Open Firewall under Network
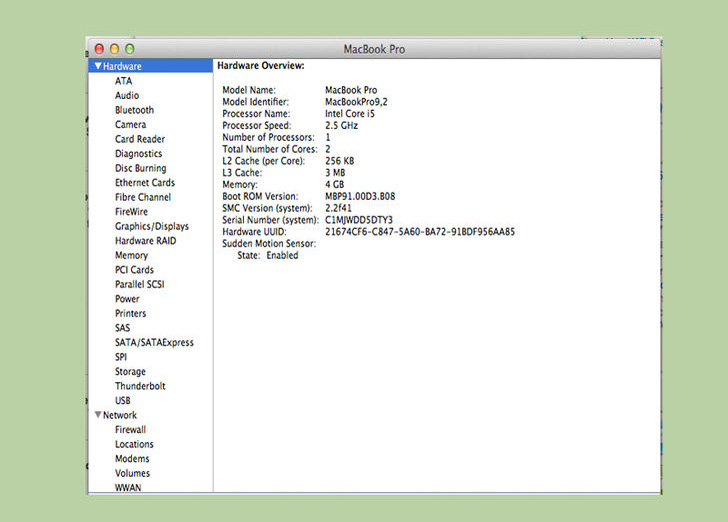 point(130,430)
